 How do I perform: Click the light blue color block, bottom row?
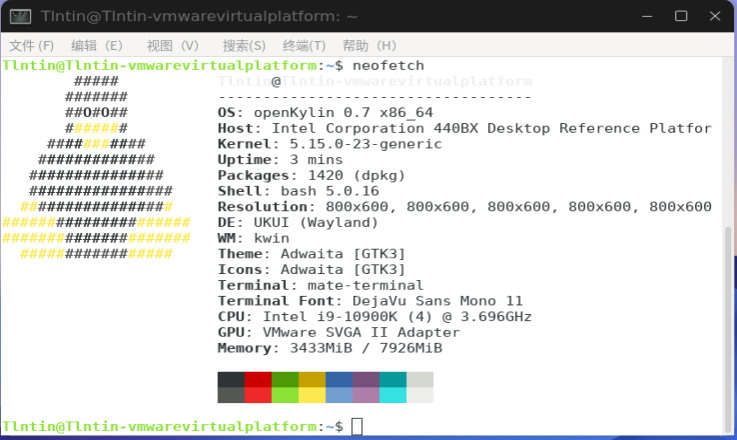pos(339,395)
